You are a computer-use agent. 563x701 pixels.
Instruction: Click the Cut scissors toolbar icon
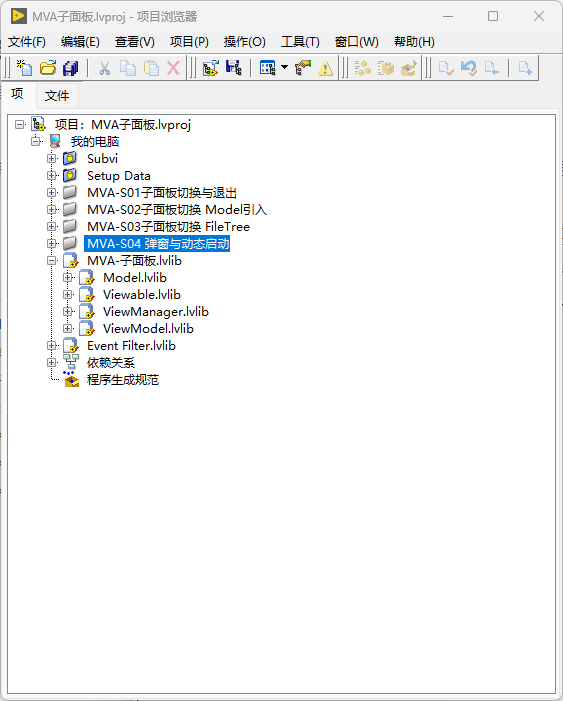coord(105,68)
